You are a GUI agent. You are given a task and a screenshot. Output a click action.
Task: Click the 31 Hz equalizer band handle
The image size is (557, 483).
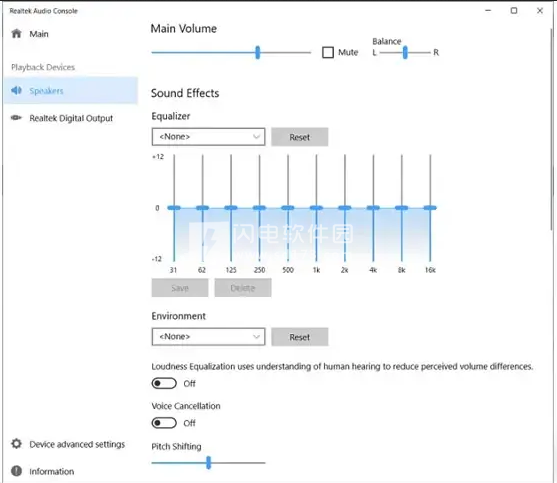click(174, 208)
